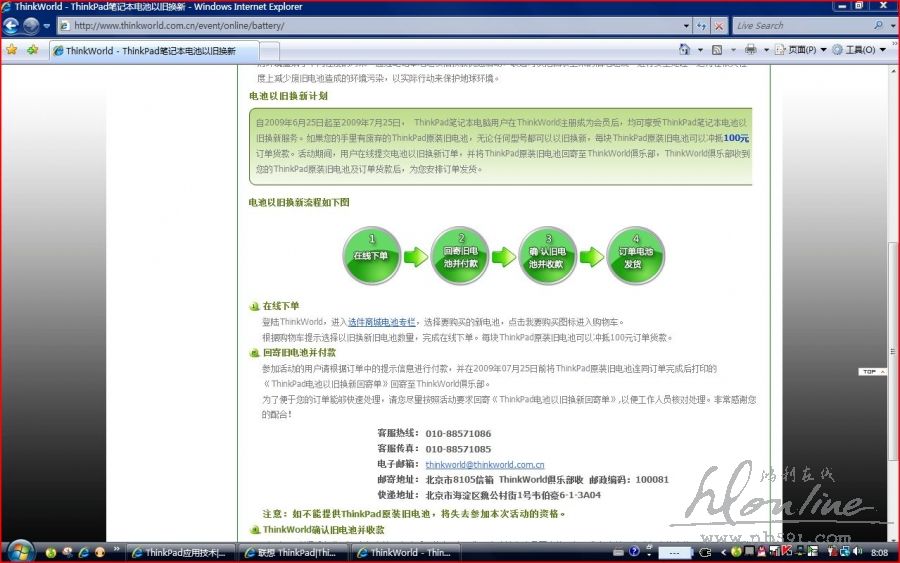Open the recent pages dropdown arrow
Viewport: 900px width, 563px height.
(x=46, y=26)
